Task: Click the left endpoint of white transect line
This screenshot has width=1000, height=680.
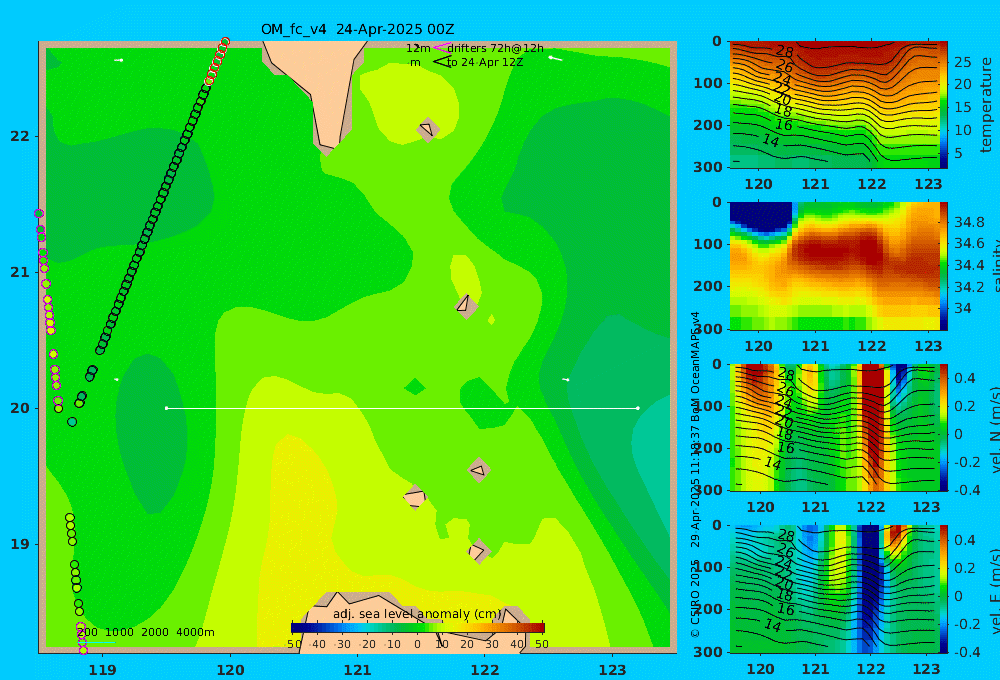Action: point(166,408)
